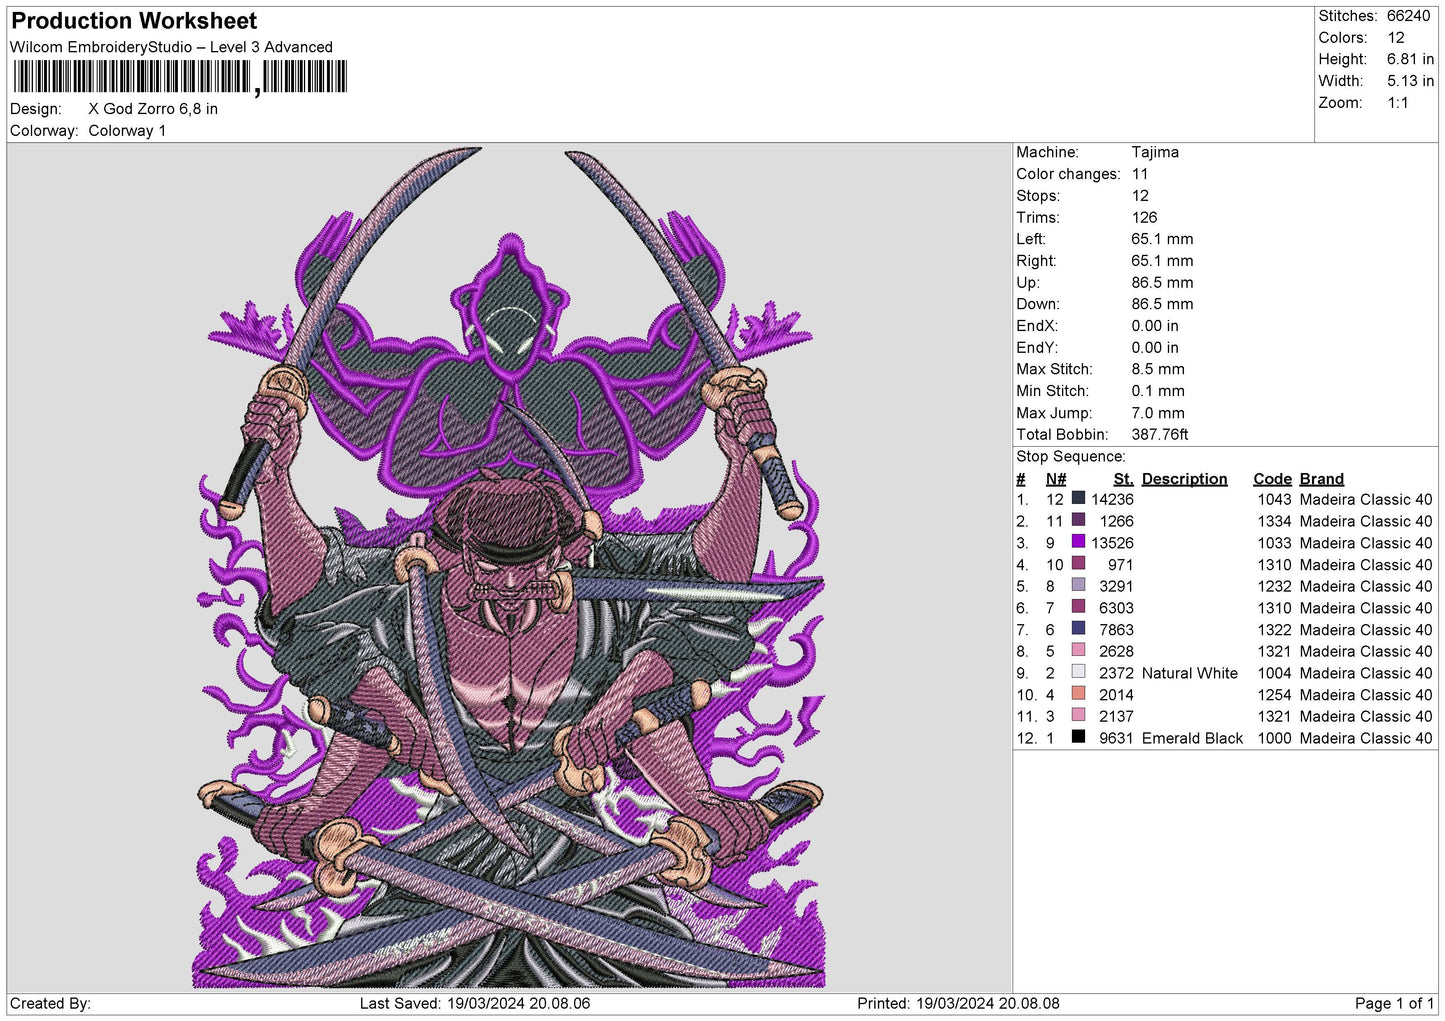The image size is (1445, 1021).
Task: Click the Production Worksheet title
Action: 134,21
